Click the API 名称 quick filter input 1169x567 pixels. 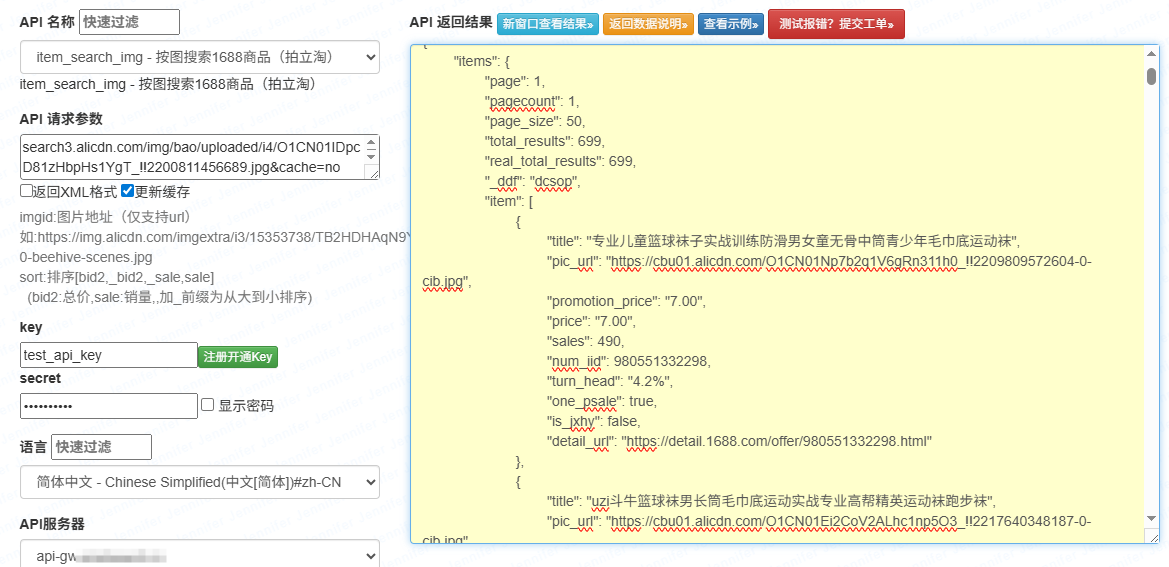coord(129,22)
